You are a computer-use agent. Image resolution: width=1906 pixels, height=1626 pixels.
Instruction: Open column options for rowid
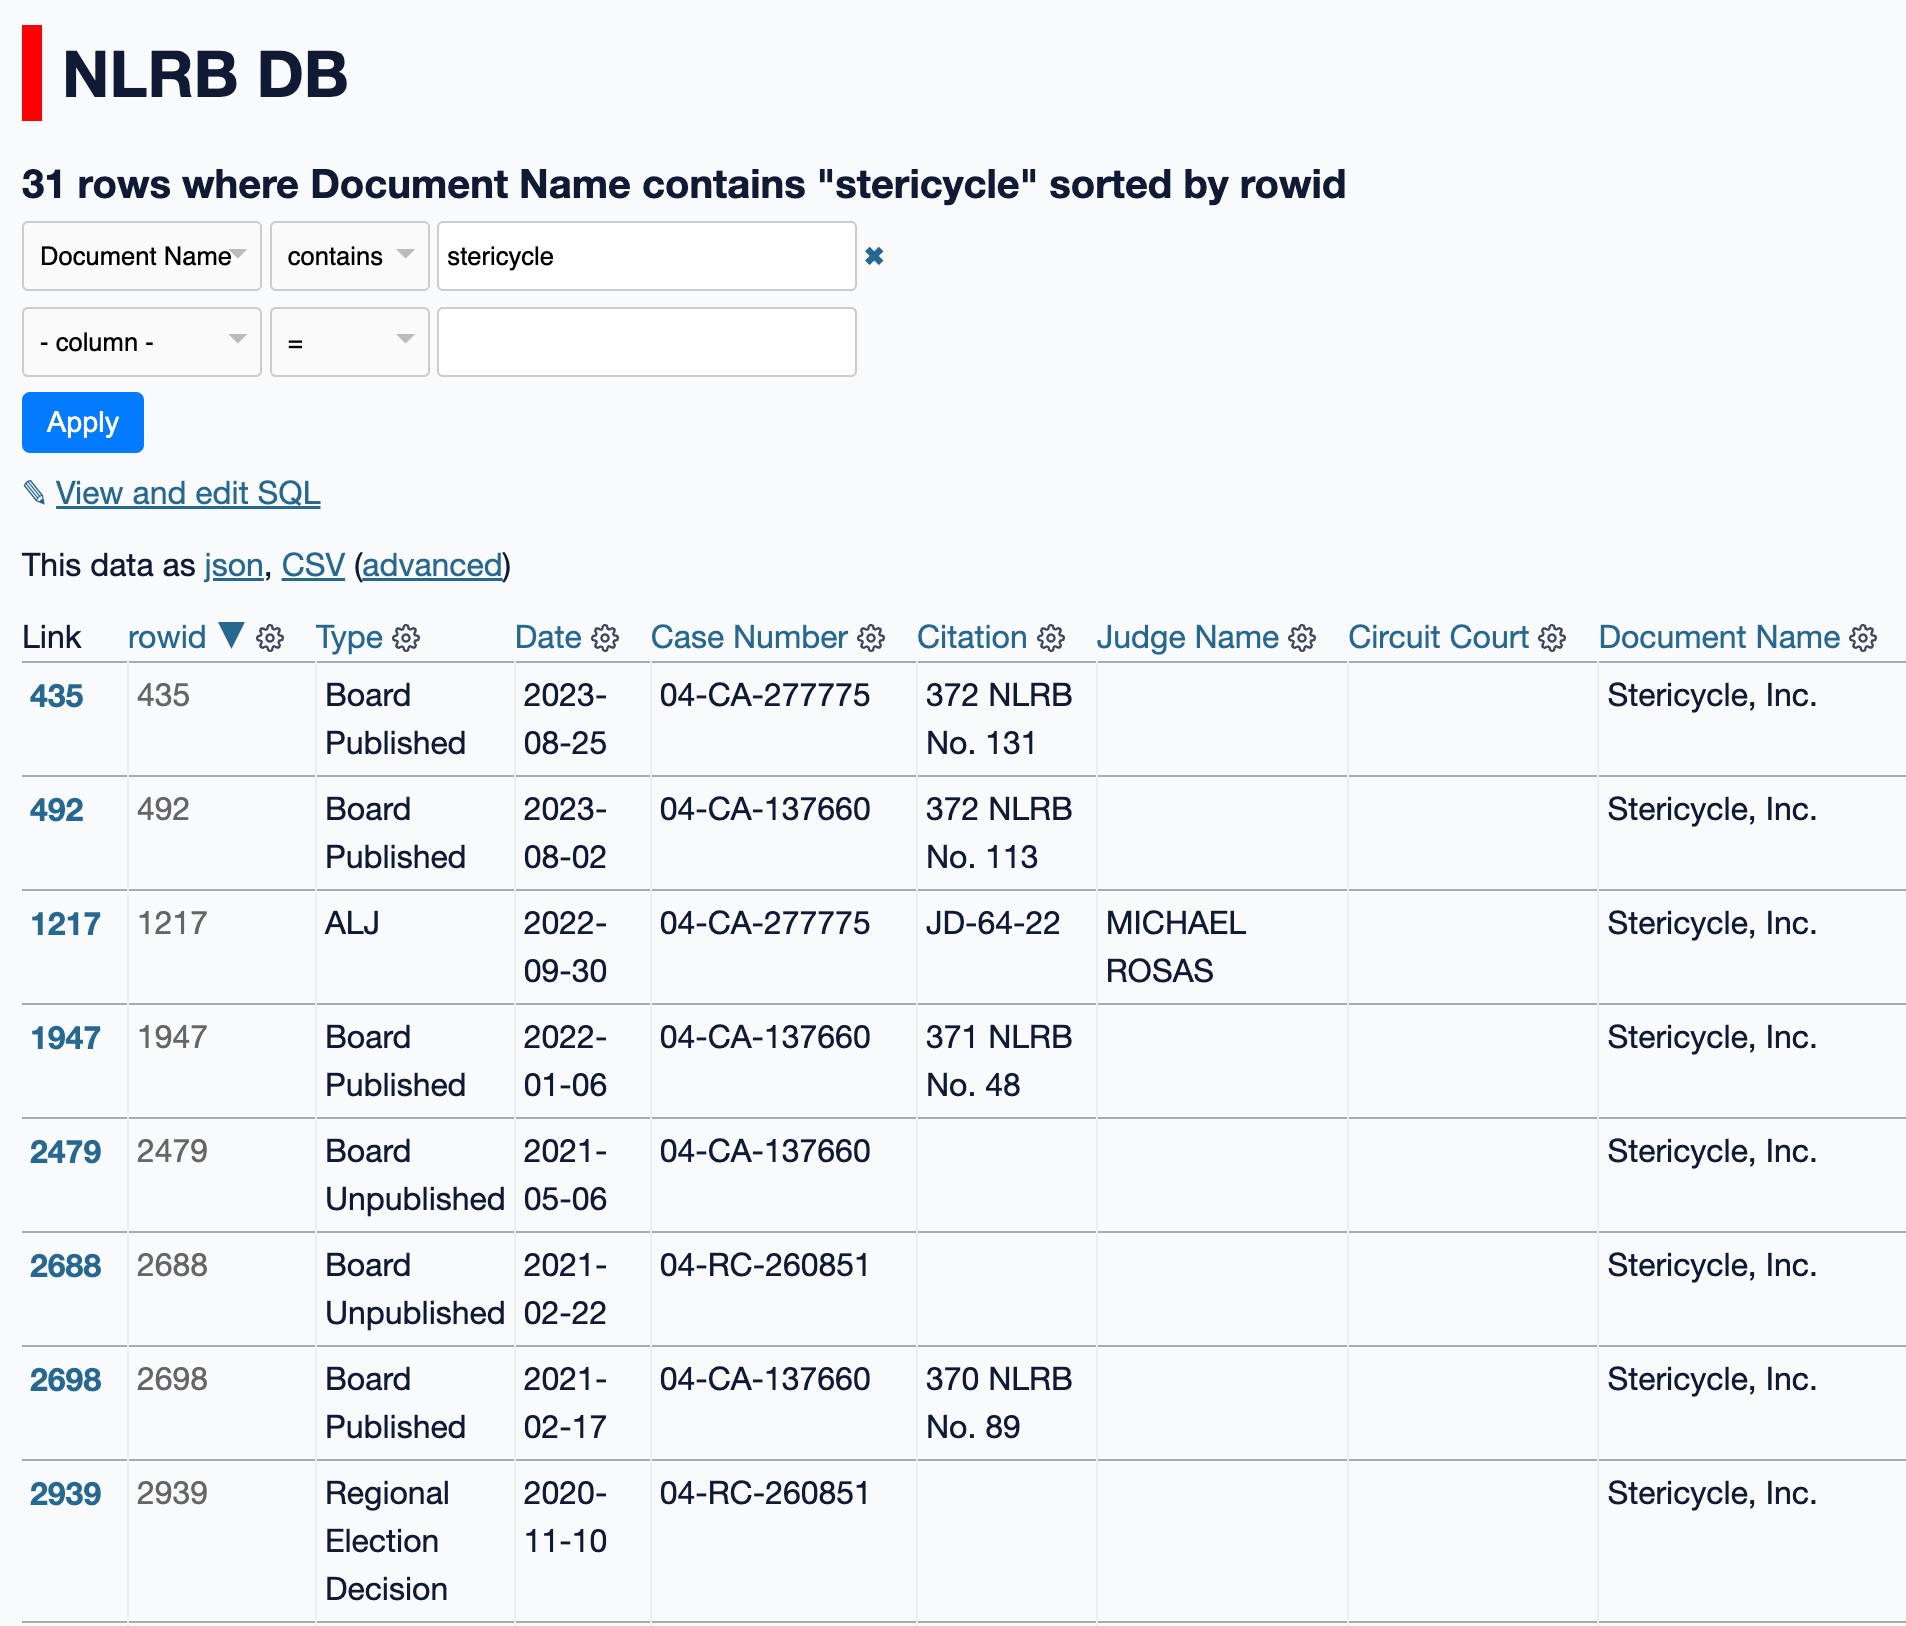tap(269, 638)
